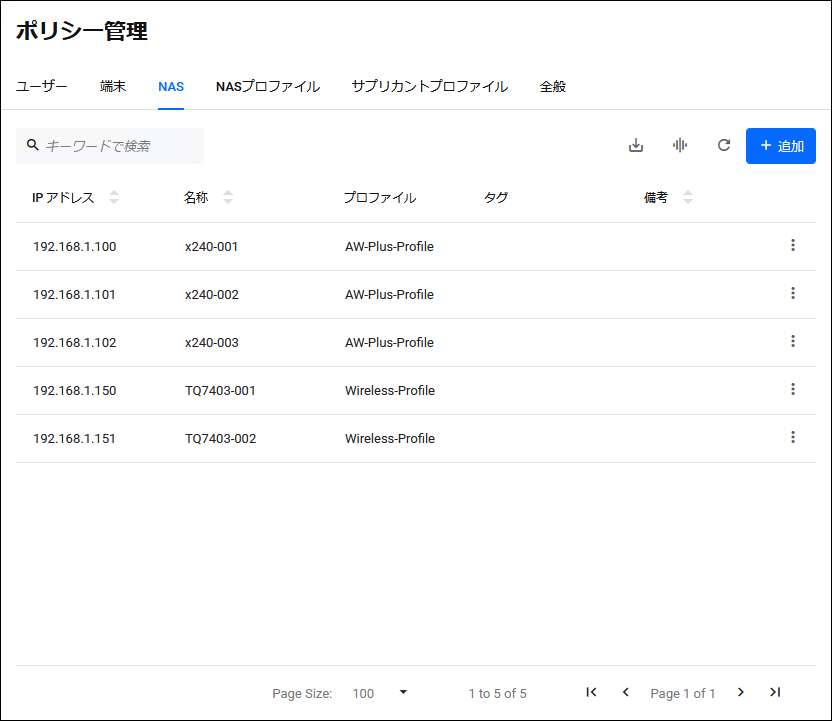Switch to the 全般 tab
This screenshot has width=832, height=721.
click(553, 86)
